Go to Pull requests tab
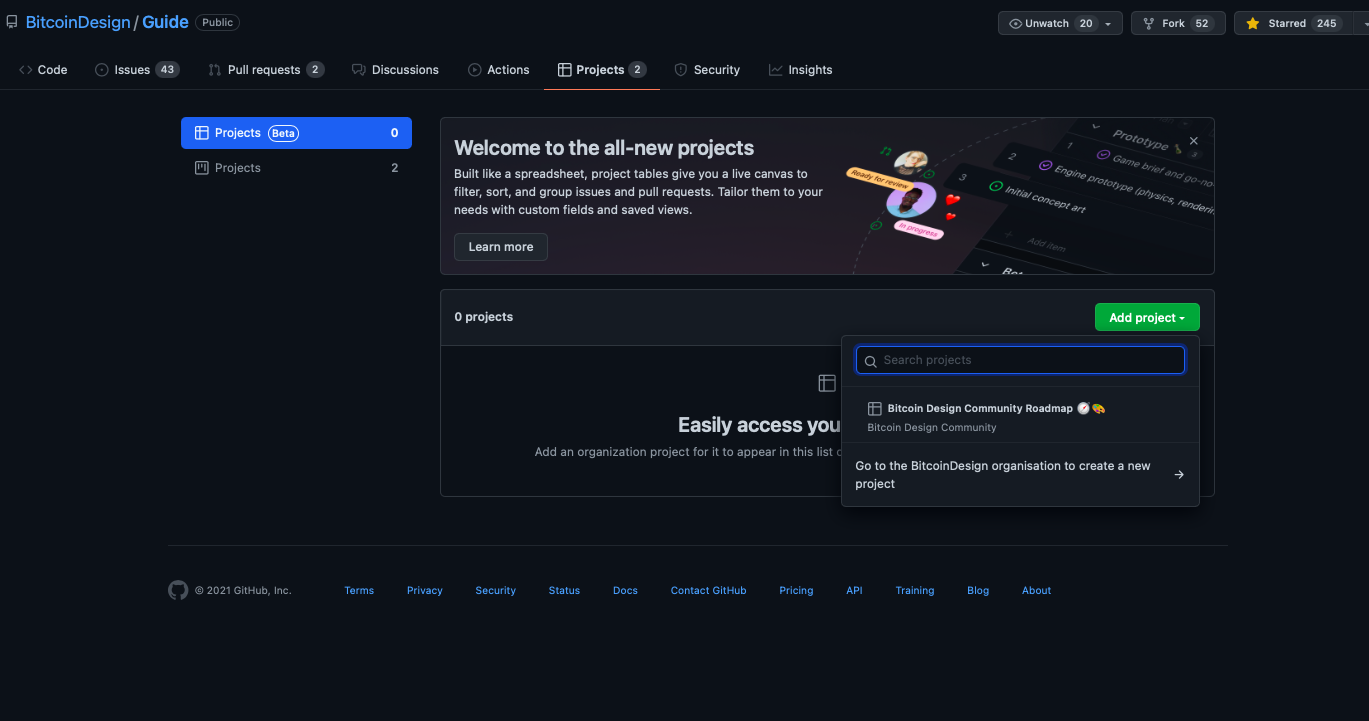1369x721 pixels. point(265,70)
